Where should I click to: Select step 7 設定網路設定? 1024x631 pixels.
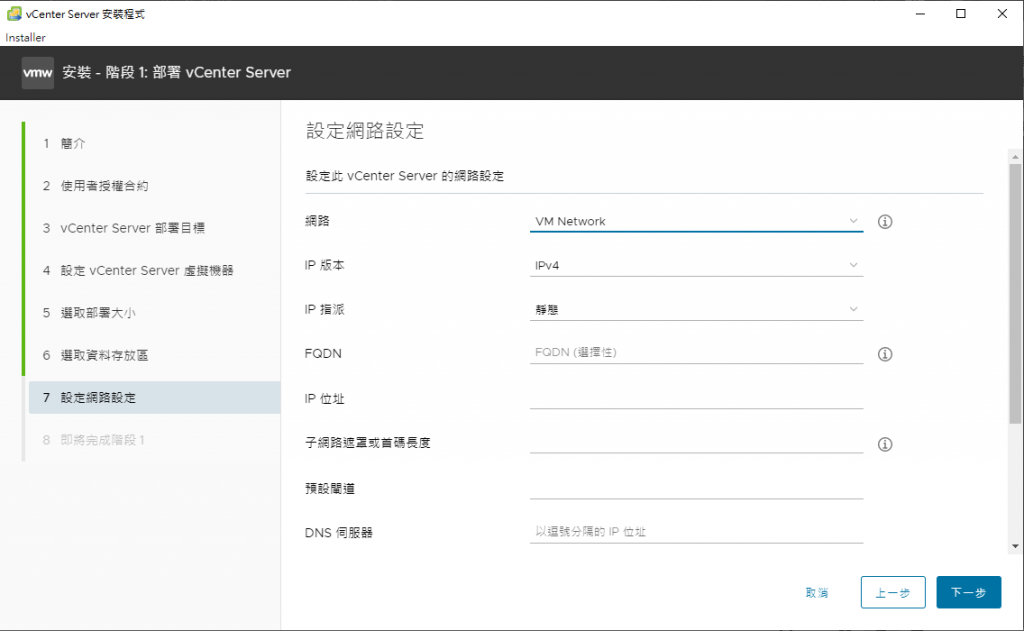155,398
